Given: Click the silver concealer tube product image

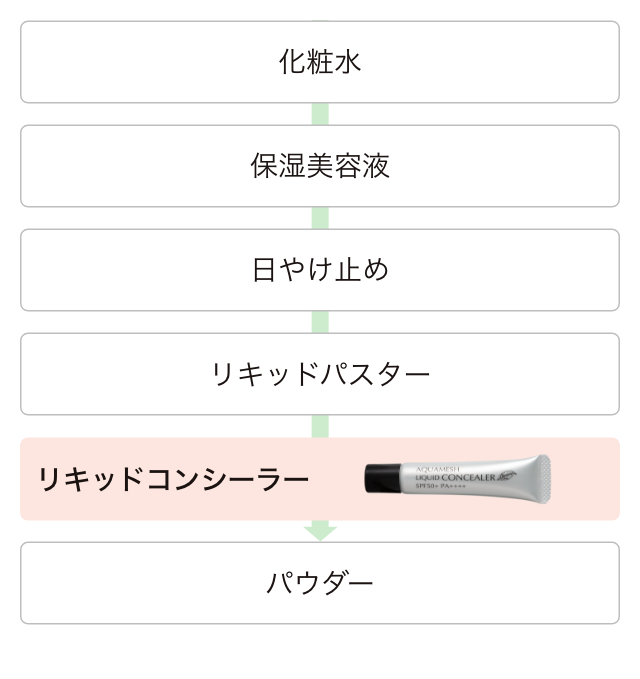Looking at the screenshot, I should 458,479.
